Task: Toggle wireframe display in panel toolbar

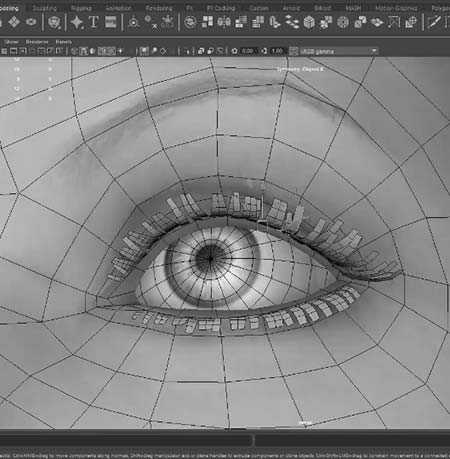Action: pyautogui.click(x=75, y=51)
